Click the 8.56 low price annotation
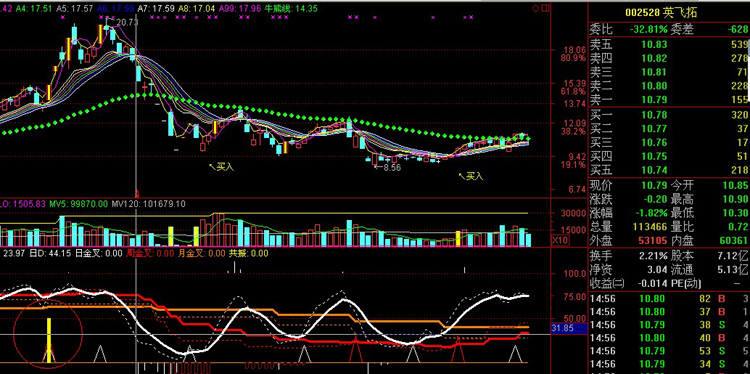750x374 pixels. (x=387, y=168)
